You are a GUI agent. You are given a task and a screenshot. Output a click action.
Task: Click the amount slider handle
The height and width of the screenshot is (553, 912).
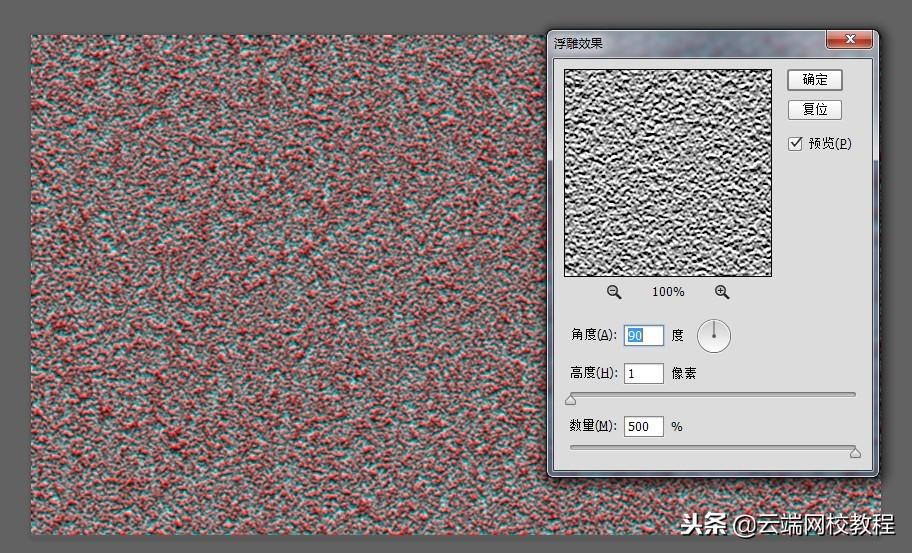[x=855, y=452]
